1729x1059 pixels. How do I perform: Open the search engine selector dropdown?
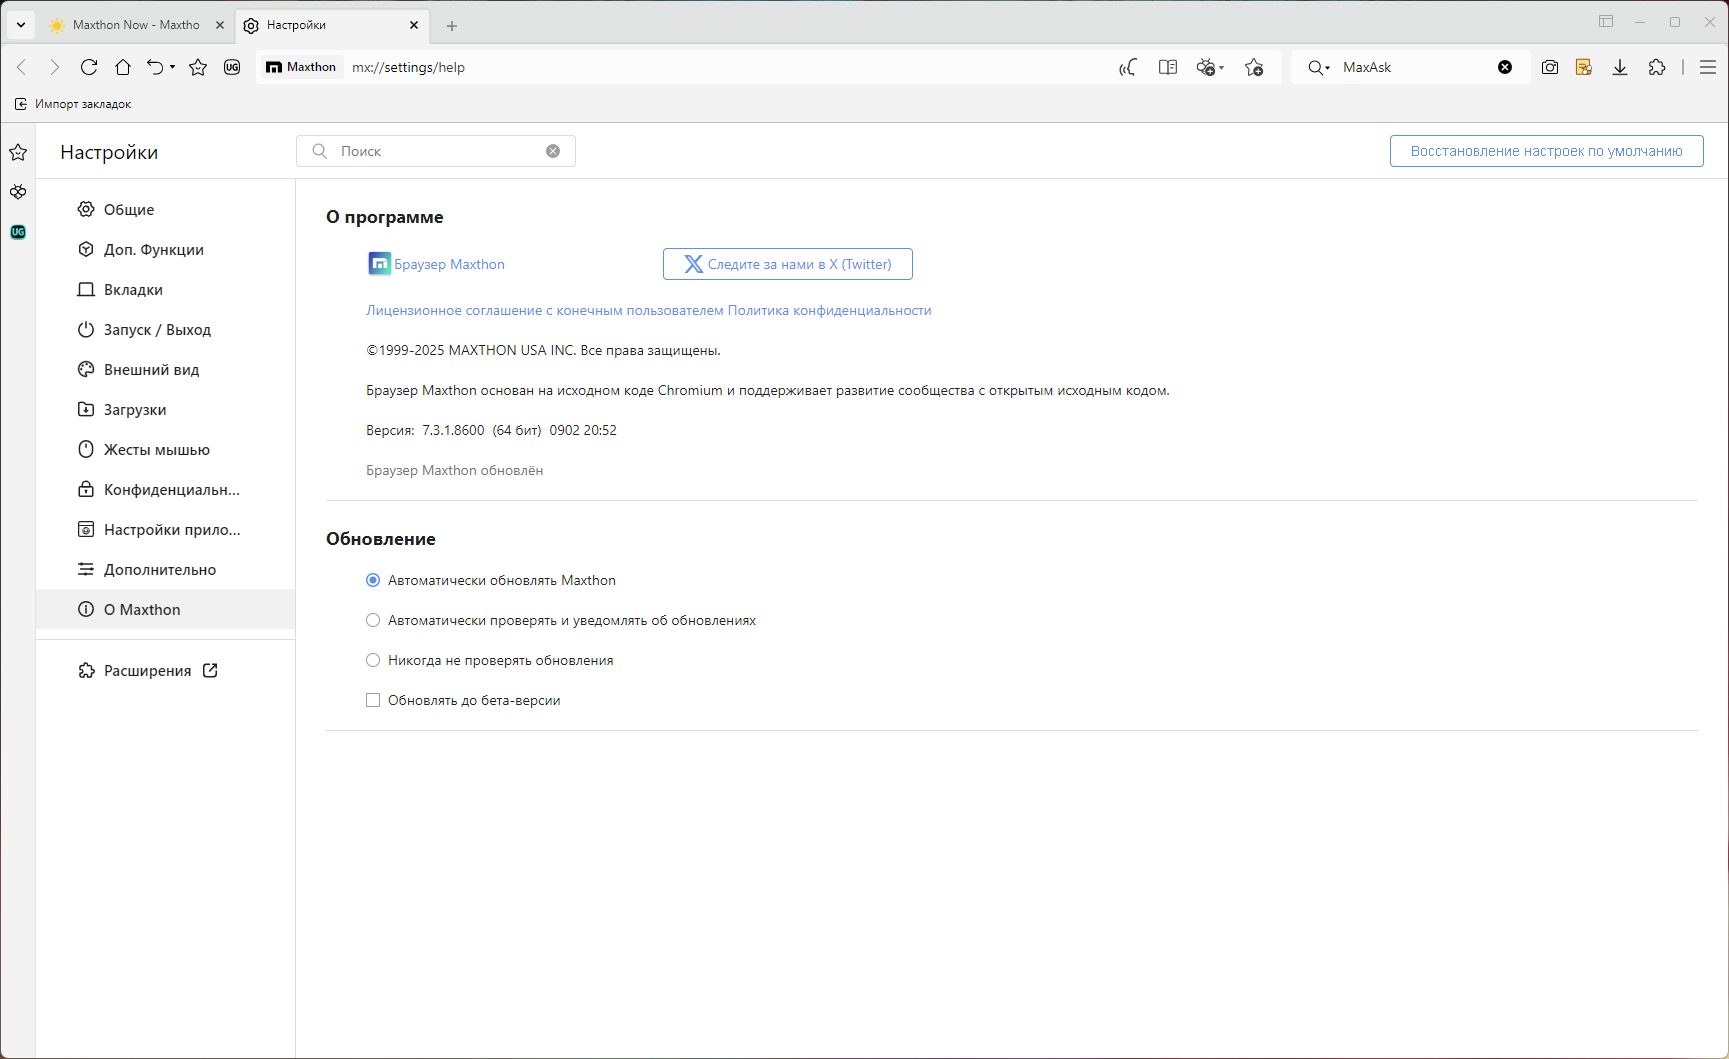(x=1319, y=67)
